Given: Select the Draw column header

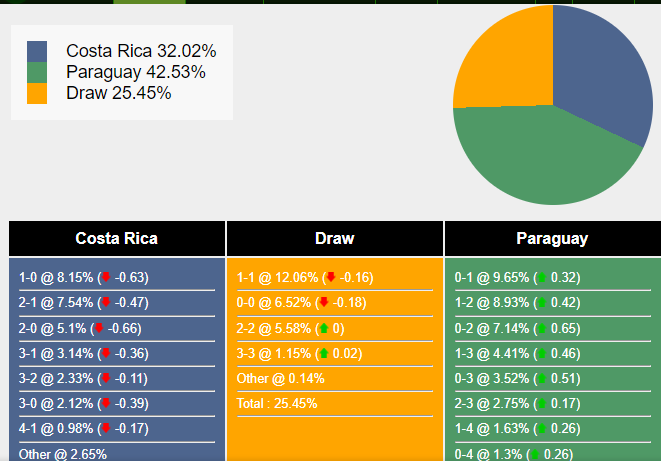Looking at the screenshot, I should coord(335,239).
